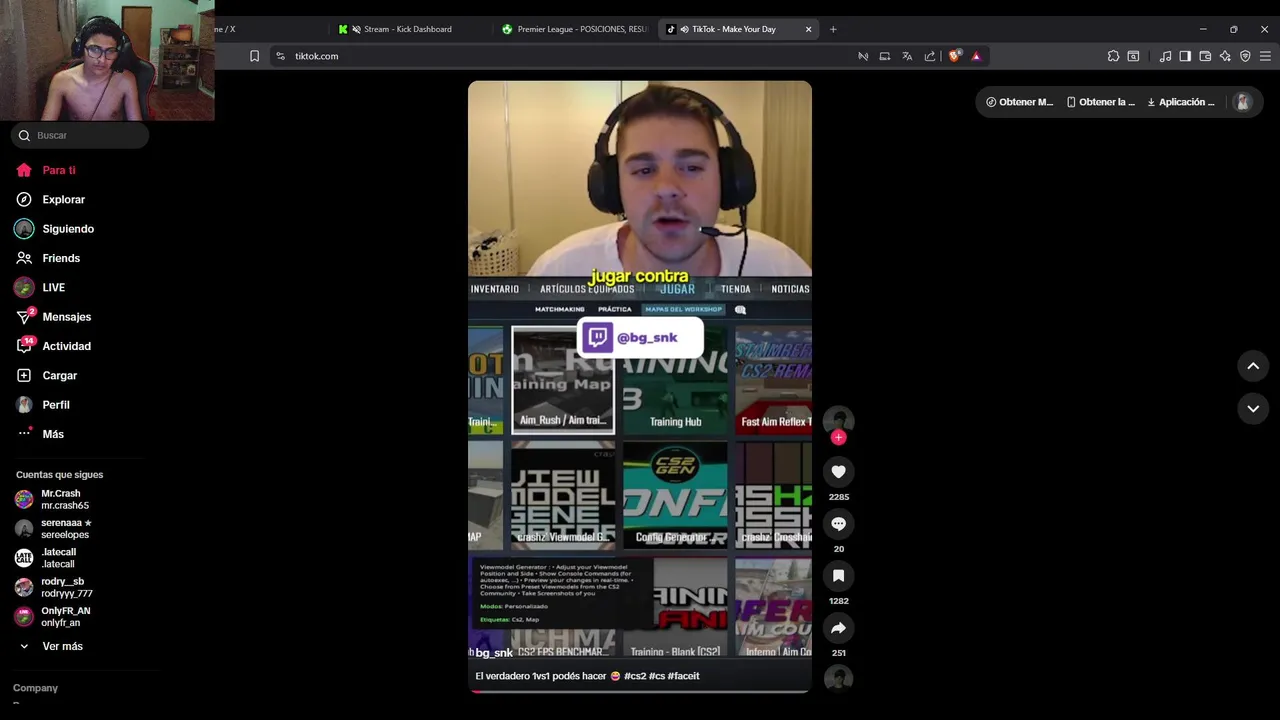Screen dimensions: 1280x720
Task: Click Obtener la ... phone app button
Action: click(1101, 102)
